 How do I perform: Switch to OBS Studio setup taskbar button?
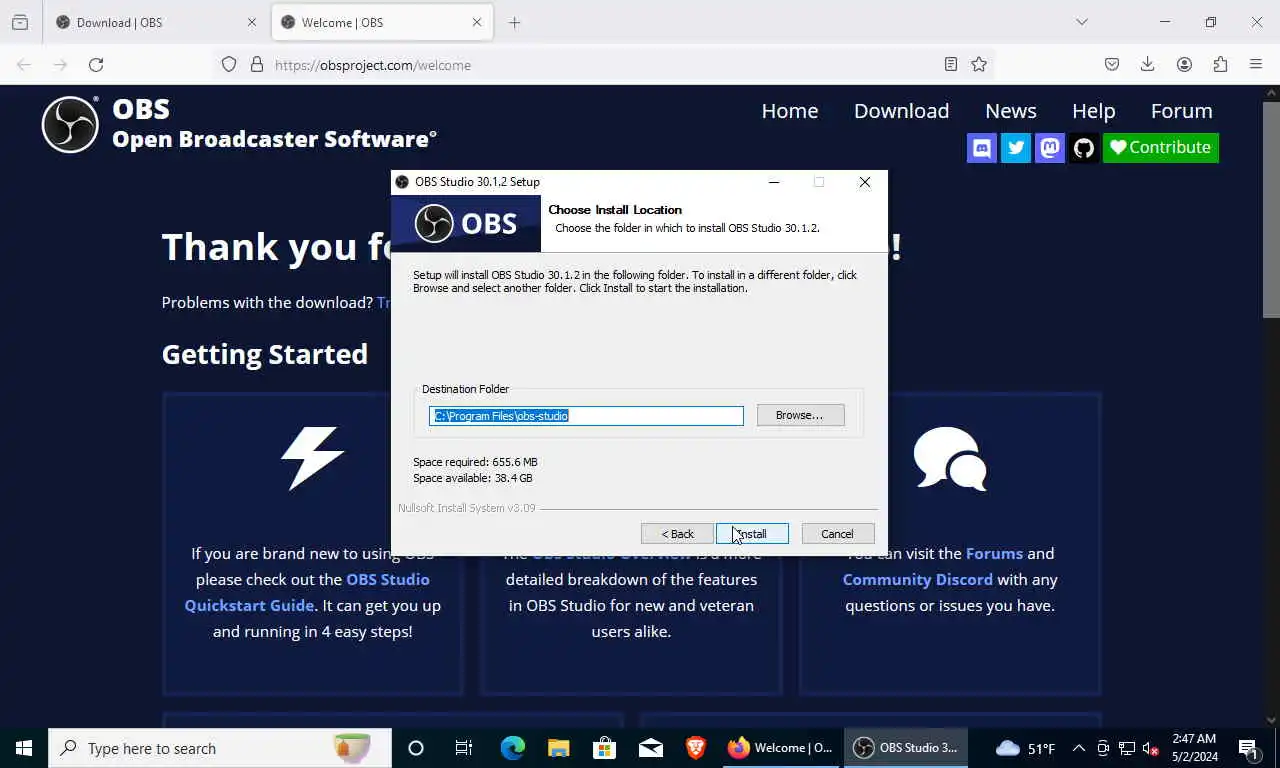click(x=906, y=748)
